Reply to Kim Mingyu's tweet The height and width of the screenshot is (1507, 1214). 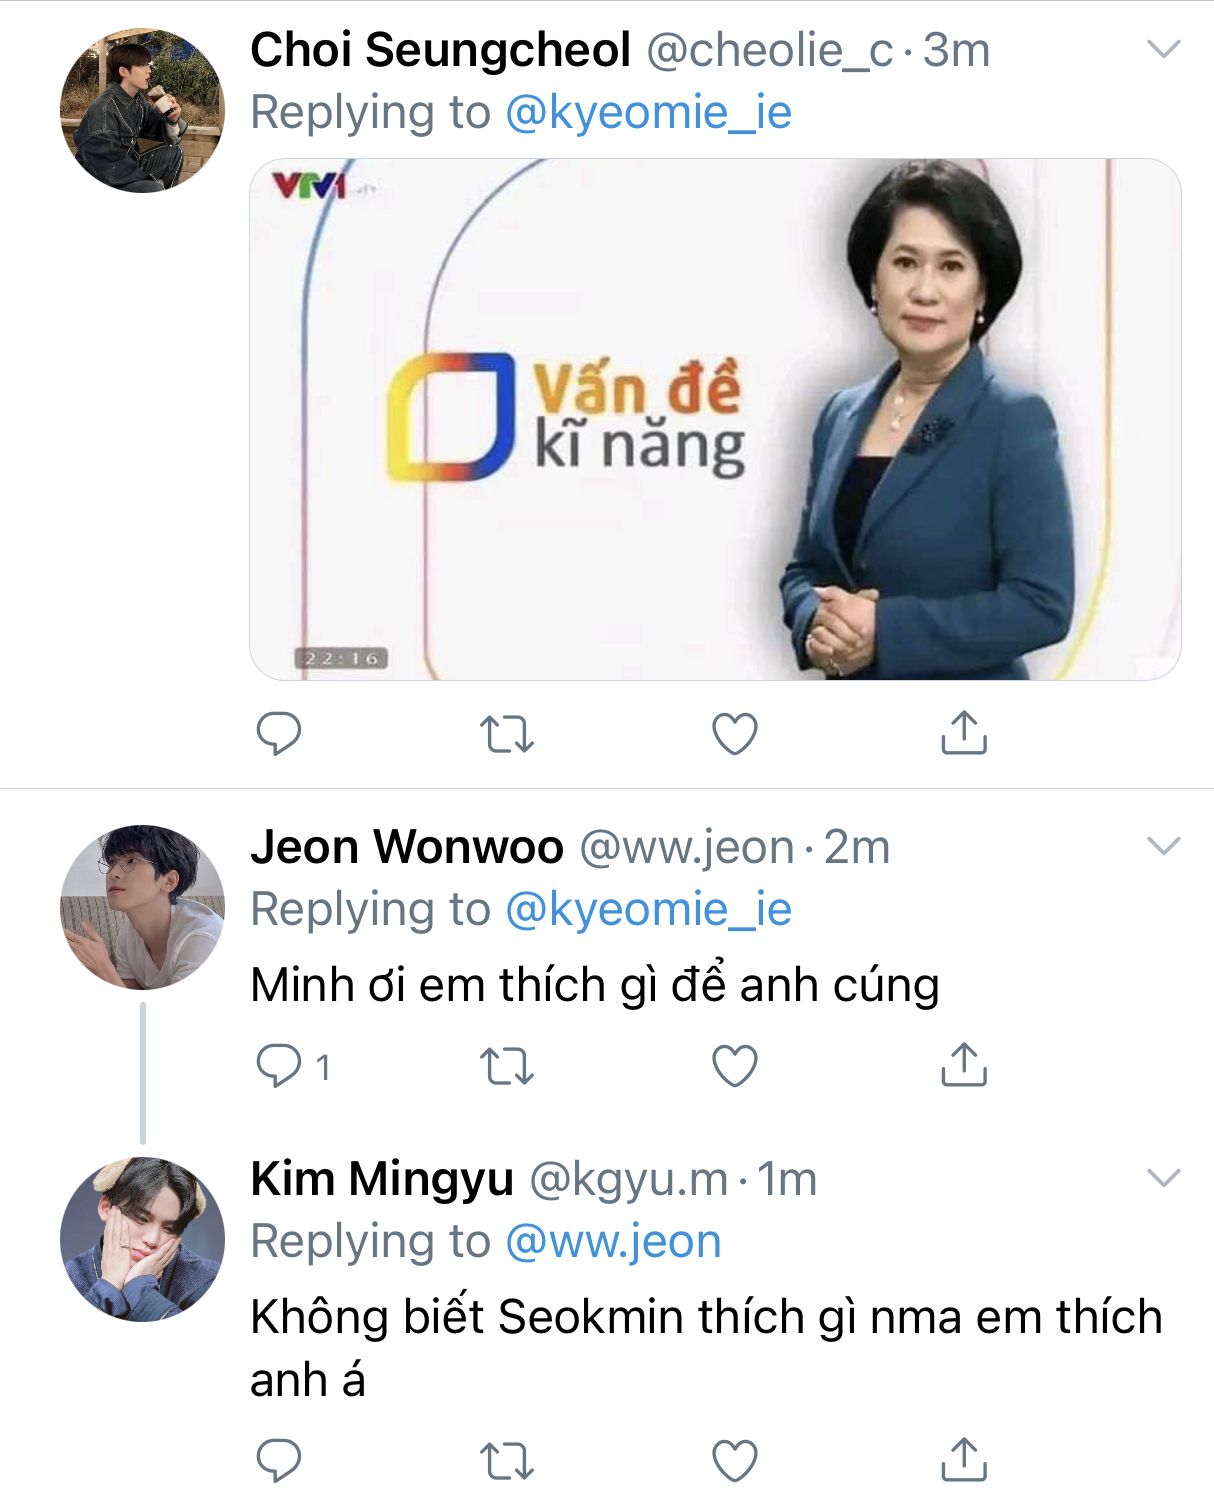278,1461
